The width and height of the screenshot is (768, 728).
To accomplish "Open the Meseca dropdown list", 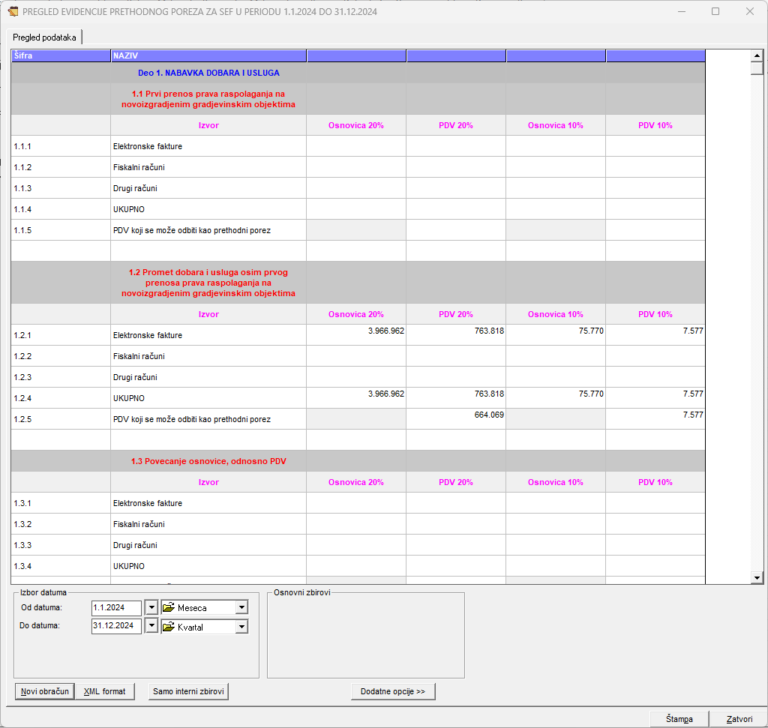I will (241, 607).
